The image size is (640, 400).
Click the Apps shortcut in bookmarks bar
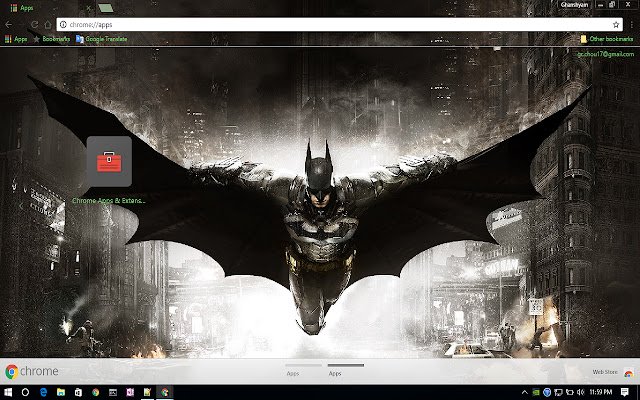16,39
